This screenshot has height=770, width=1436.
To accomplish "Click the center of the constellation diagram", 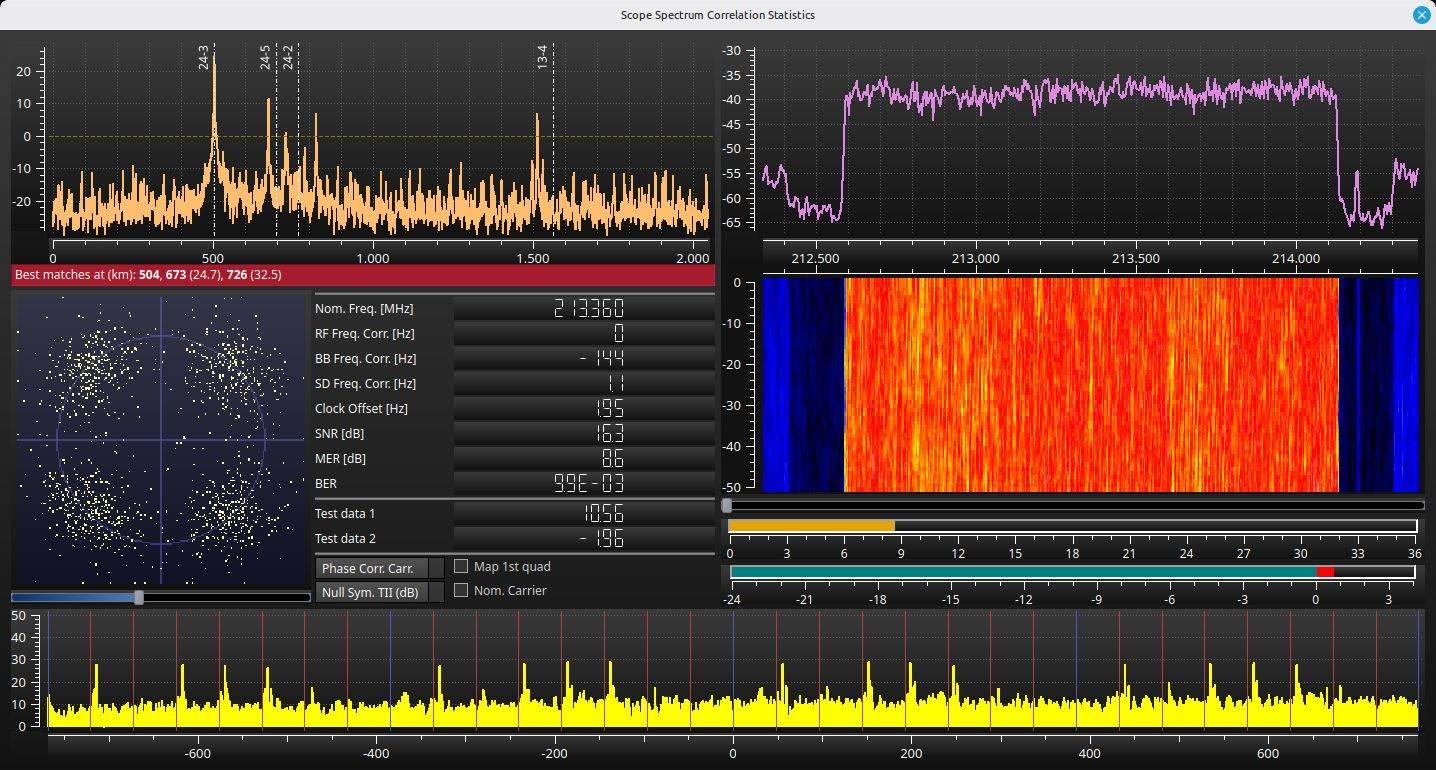I will pos(161,439).
